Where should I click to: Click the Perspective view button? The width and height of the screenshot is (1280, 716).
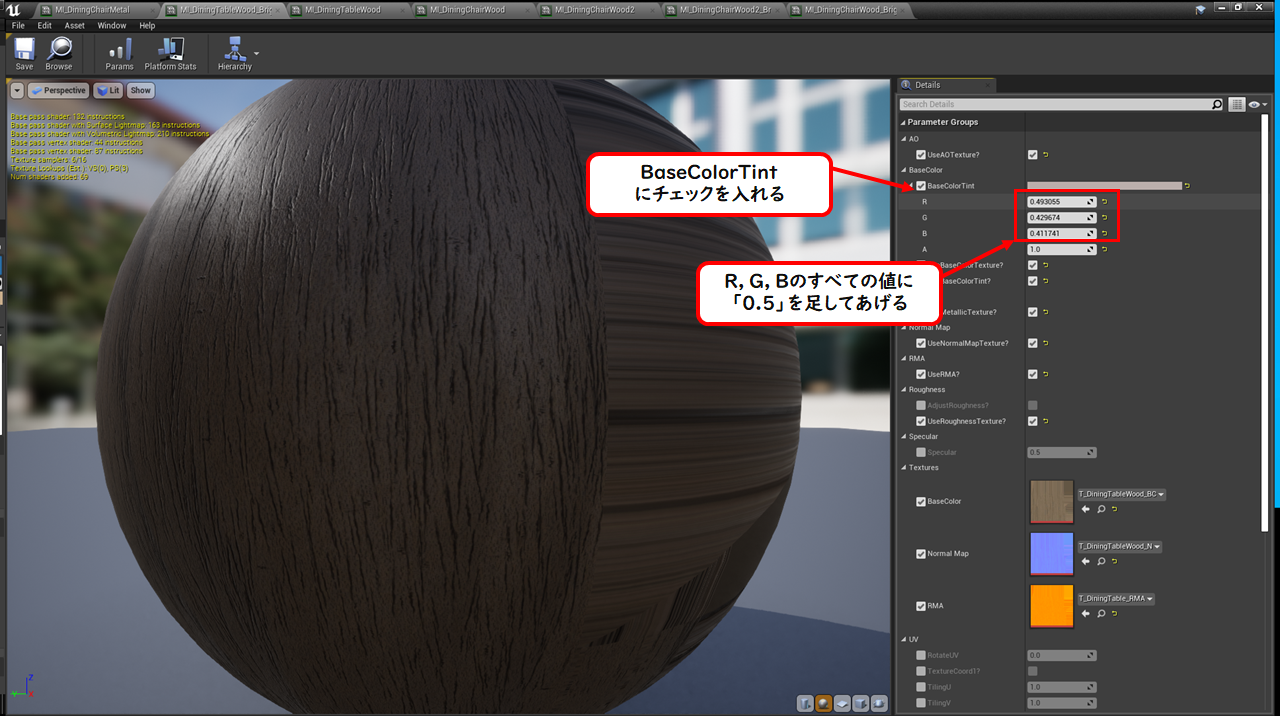pyautogui.click(x=58, y=90)
